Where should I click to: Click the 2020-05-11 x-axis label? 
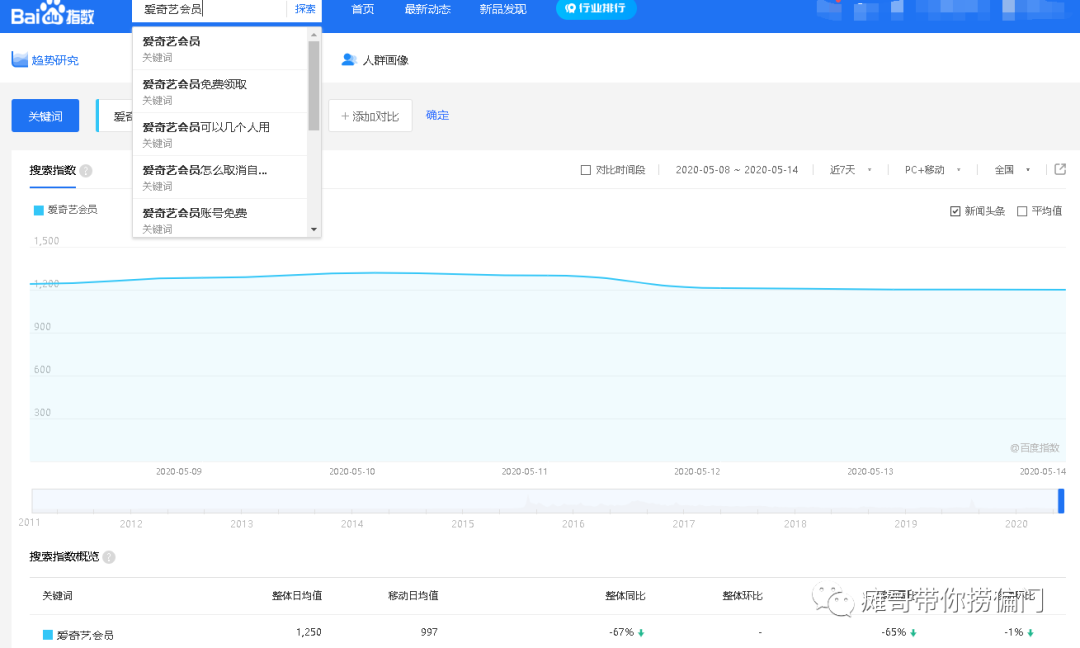[x=524, y=472]
